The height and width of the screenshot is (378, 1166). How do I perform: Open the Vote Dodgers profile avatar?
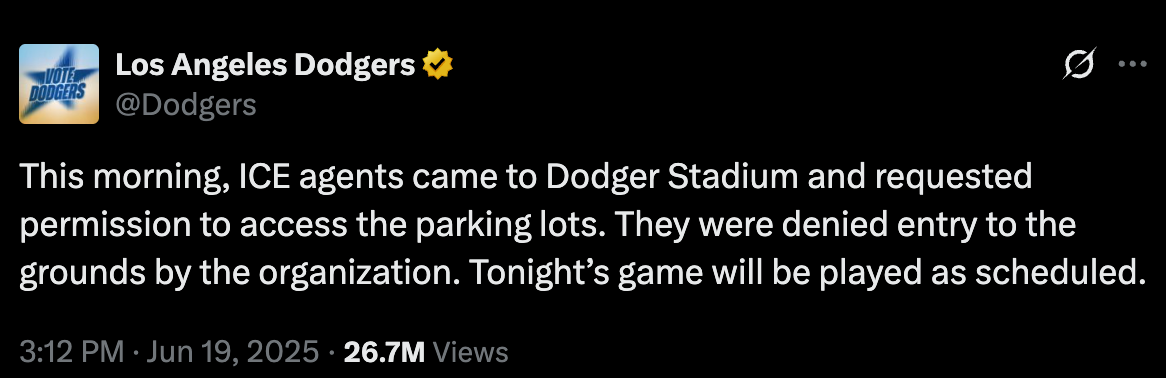pos(59,83)
